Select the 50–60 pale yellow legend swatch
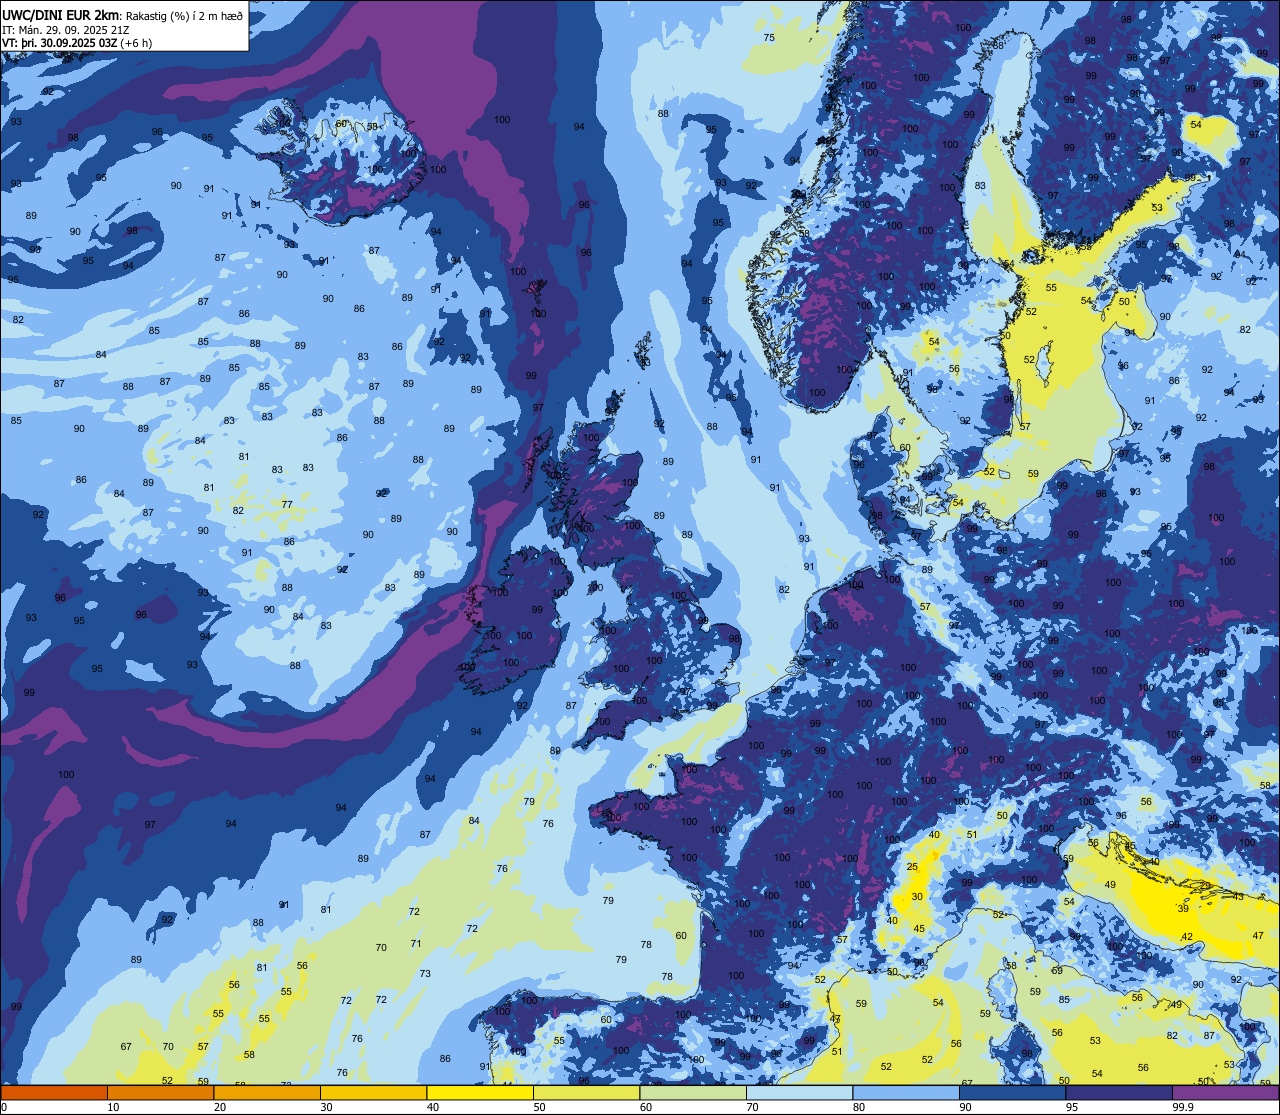1280x1115 pixels. pos(586,1093)
